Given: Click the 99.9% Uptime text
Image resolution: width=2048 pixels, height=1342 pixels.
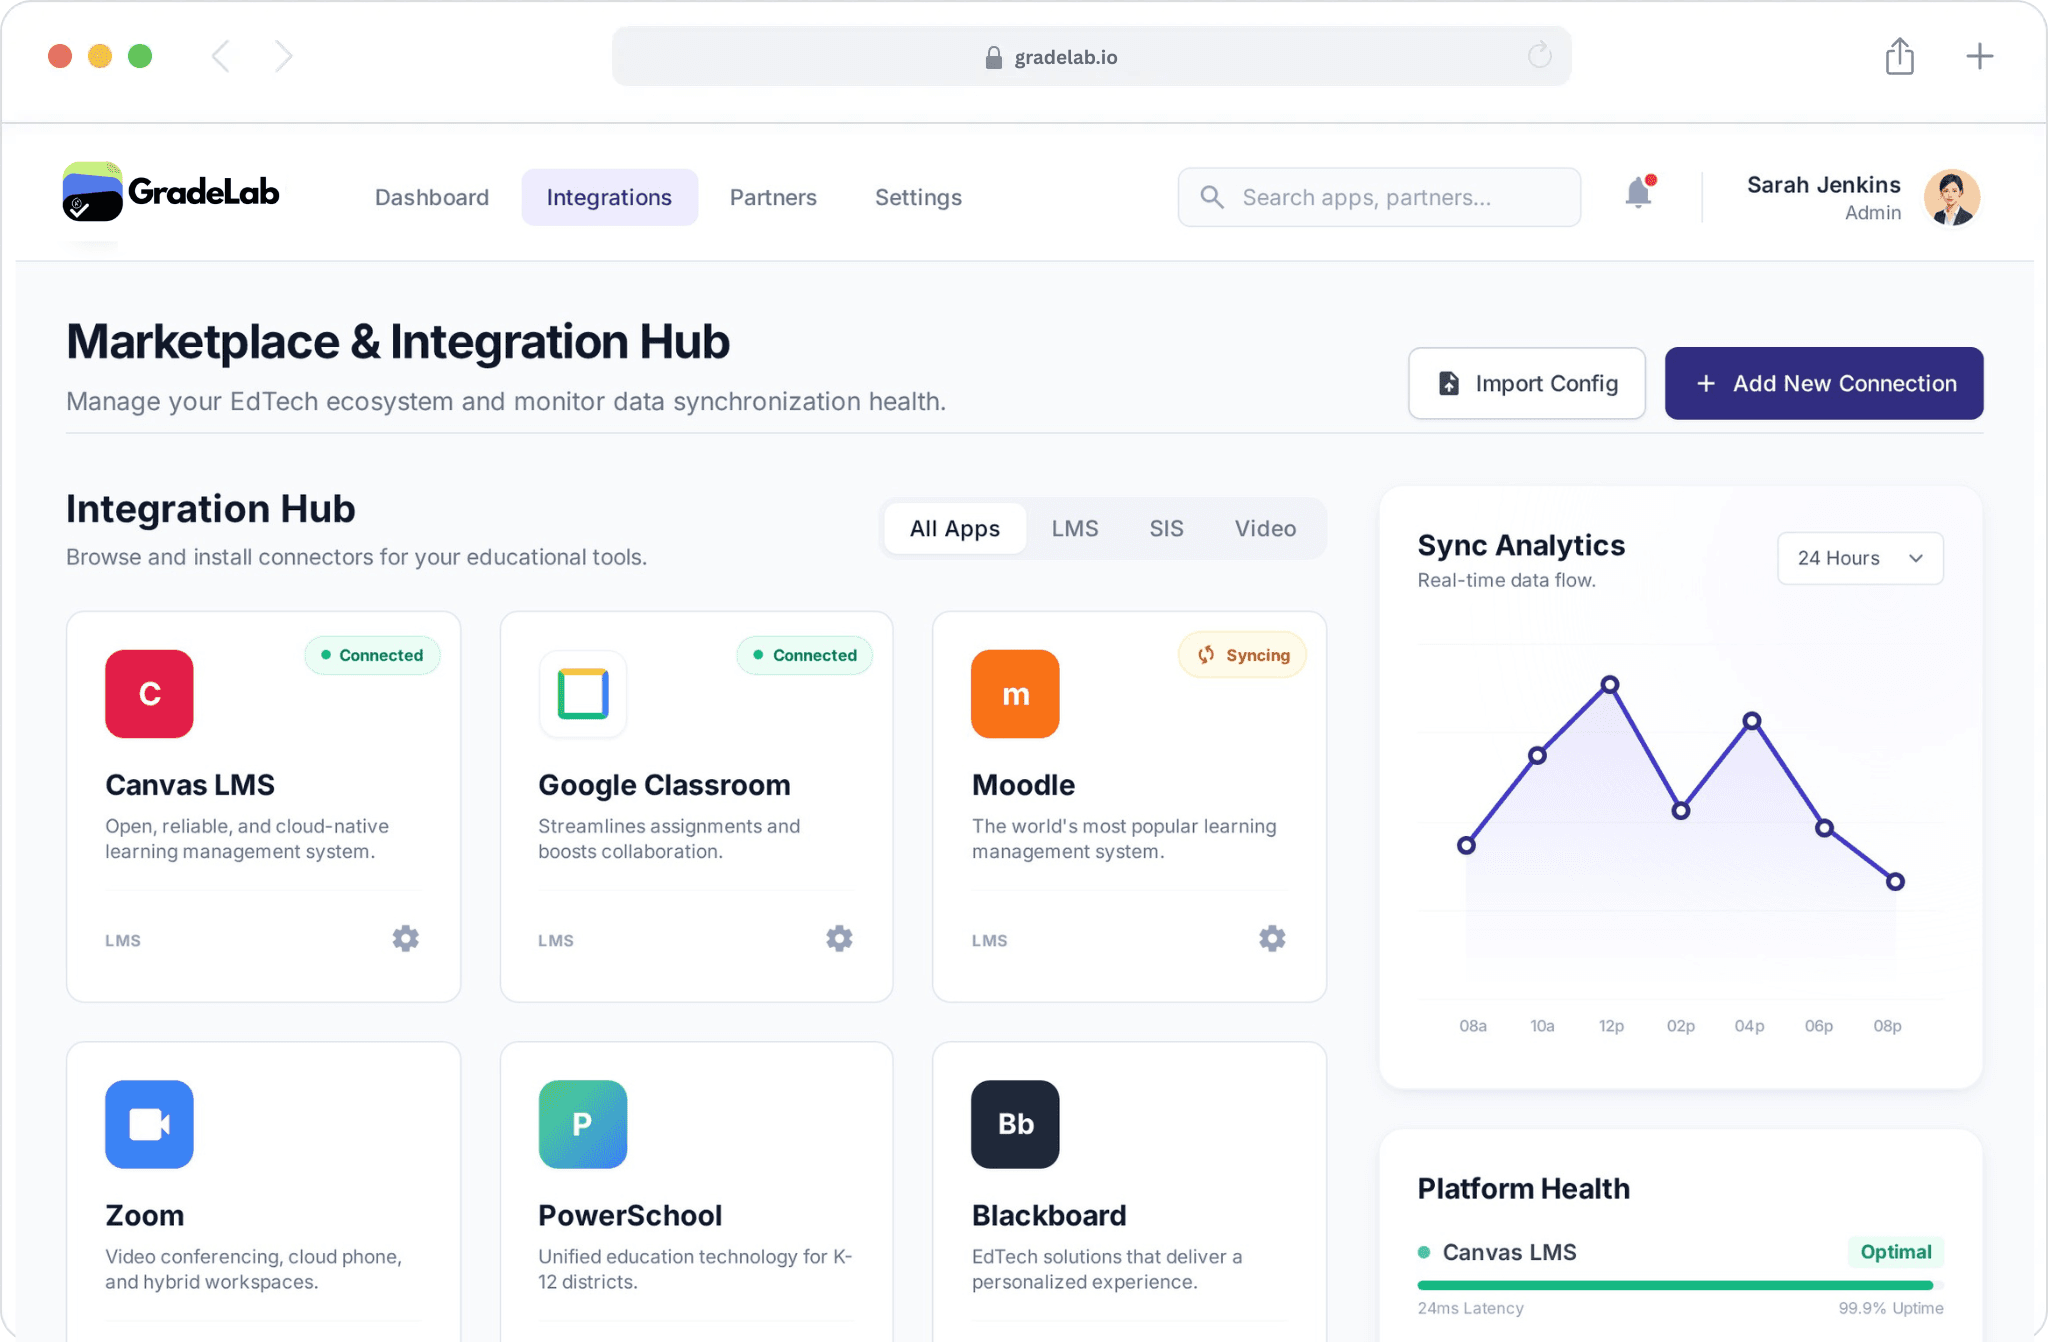Looking at the screenshot, I should [x=1891, y=1308].
